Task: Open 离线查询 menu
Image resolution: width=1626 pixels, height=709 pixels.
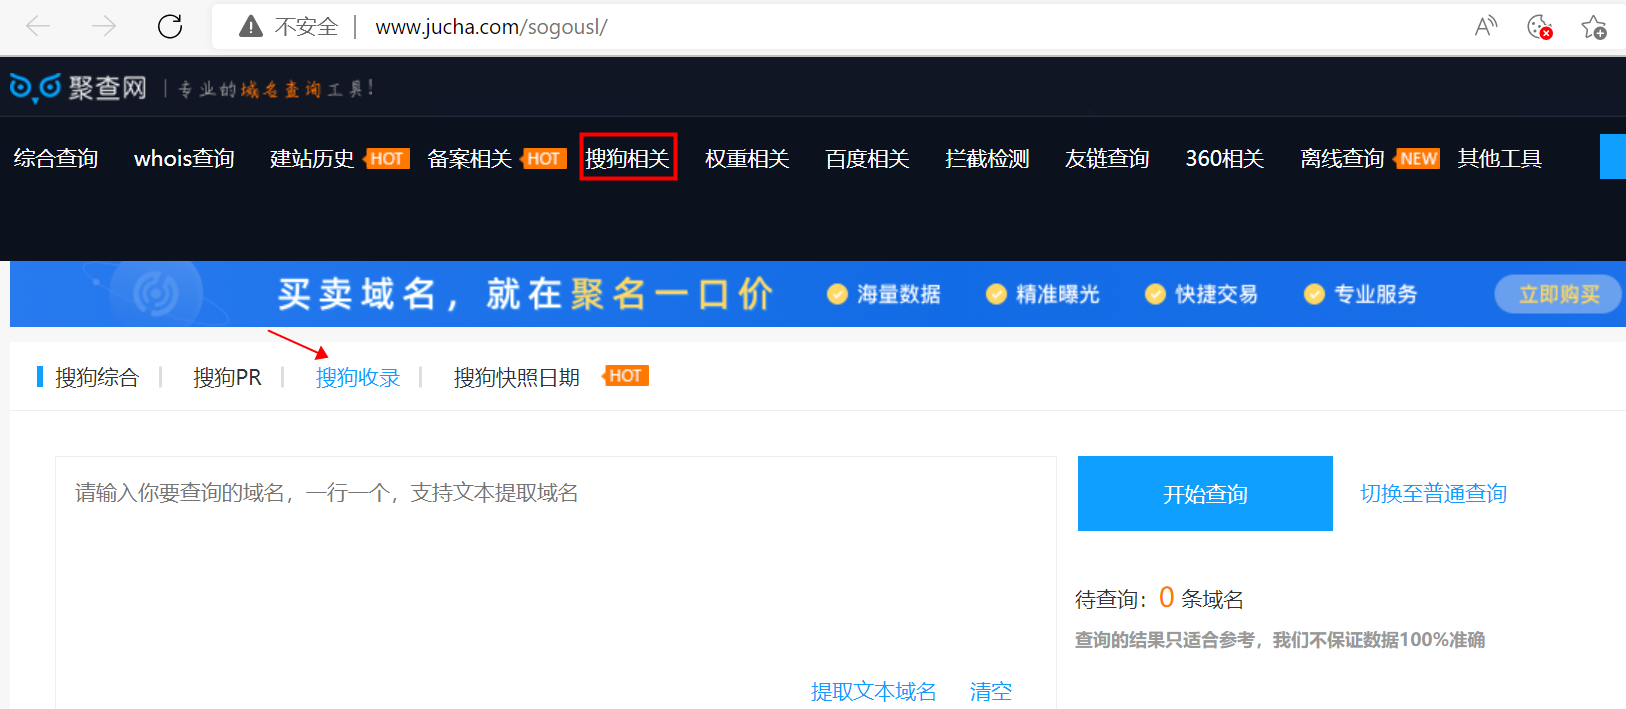Action: [x=1342, y=158]
